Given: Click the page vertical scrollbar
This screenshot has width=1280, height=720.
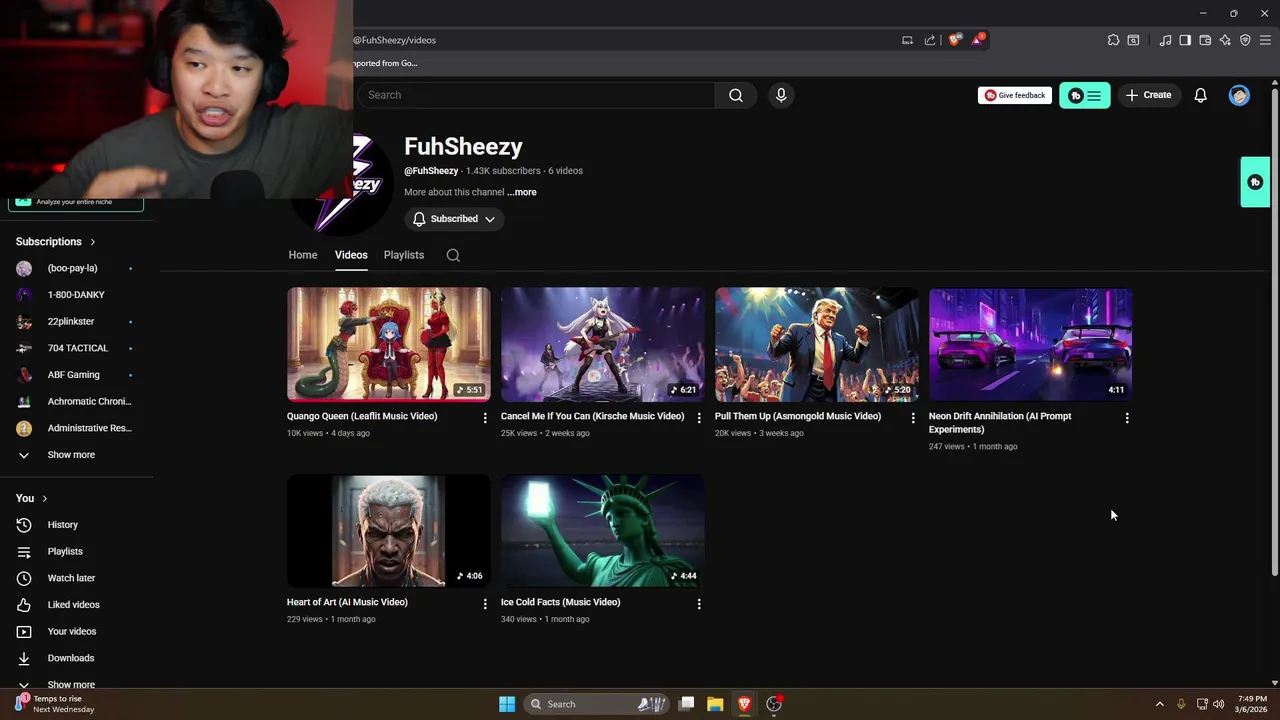Looking at the screenshot, I should (1274, 330).
